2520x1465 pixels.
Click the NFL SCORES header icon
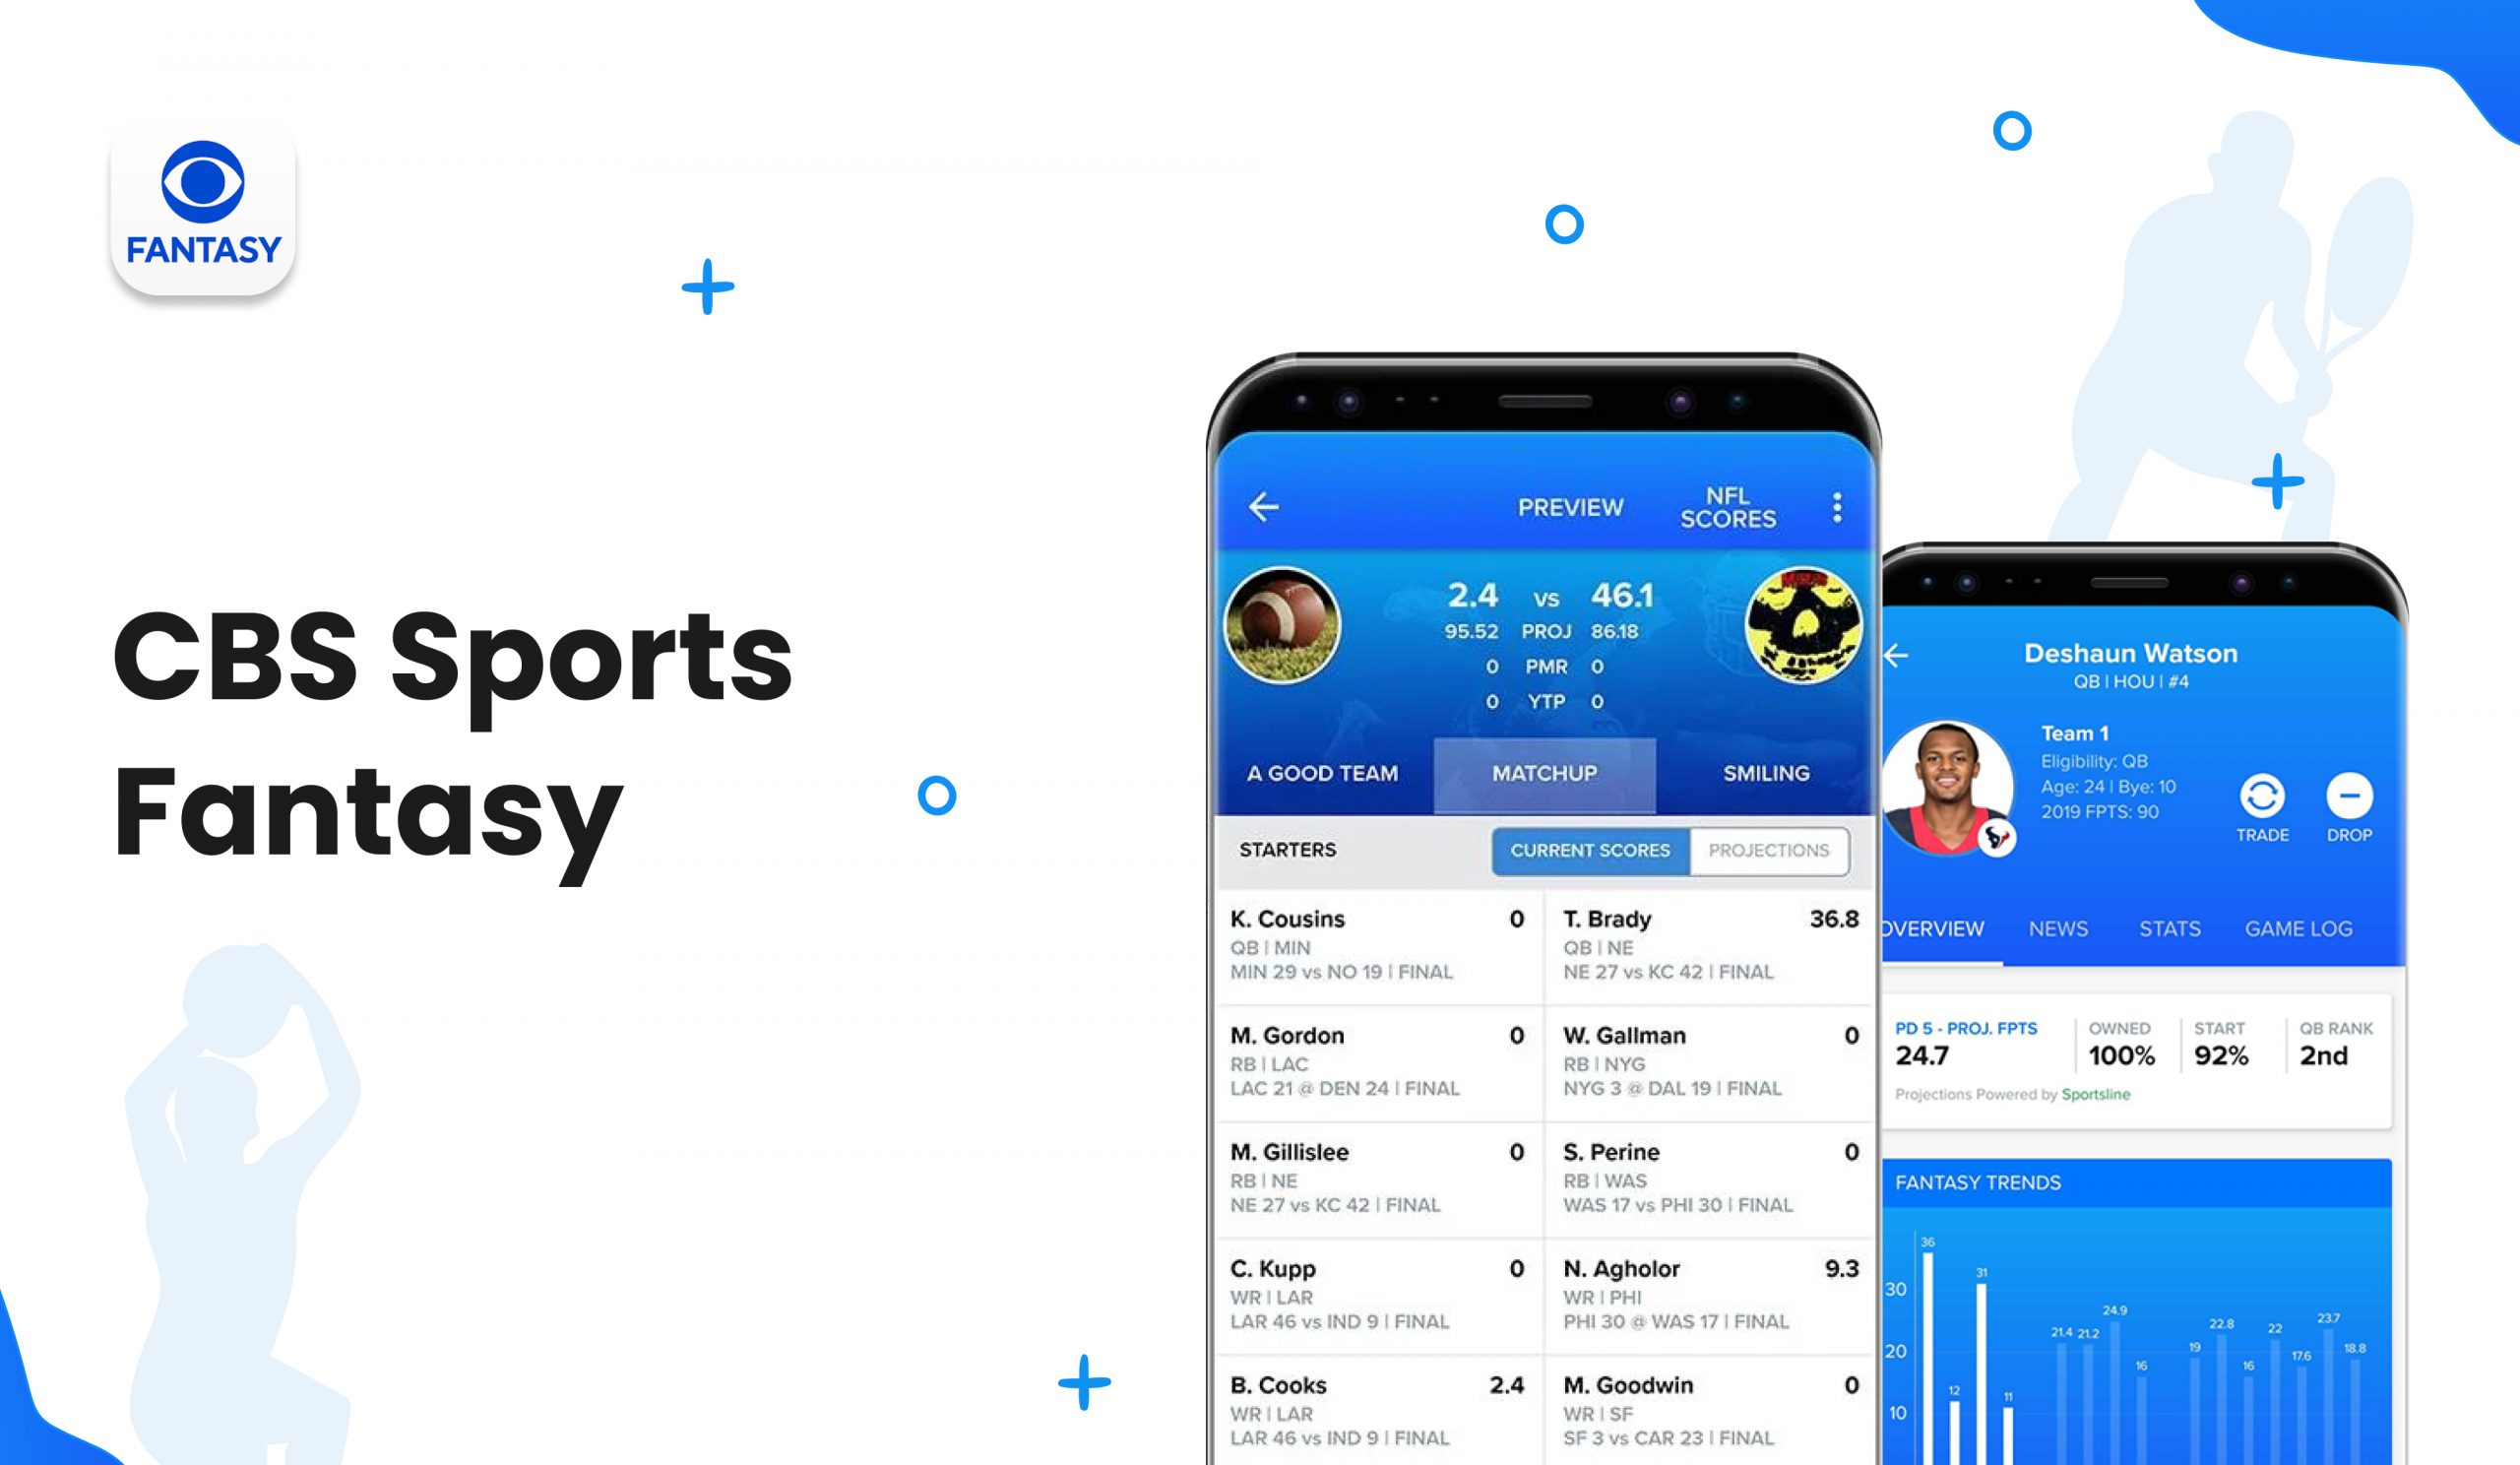point(1712,504)
